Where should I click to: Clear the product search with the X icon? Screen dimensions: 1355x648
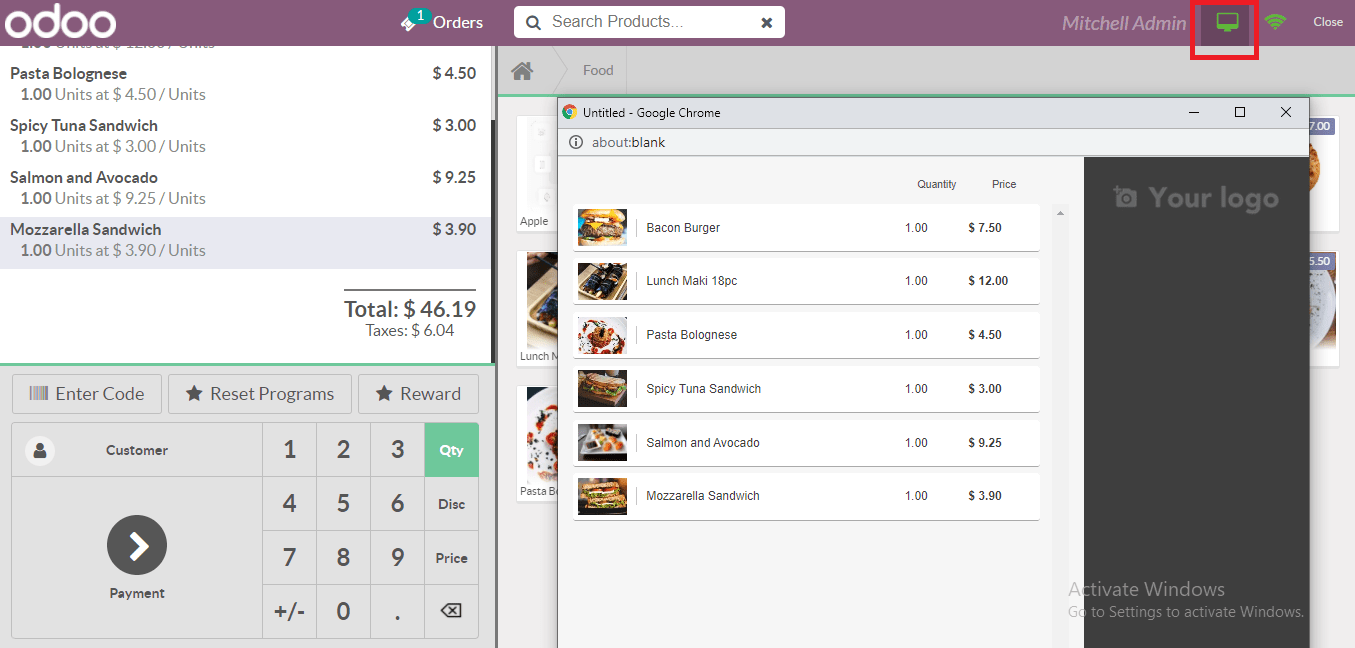point(767,22)
